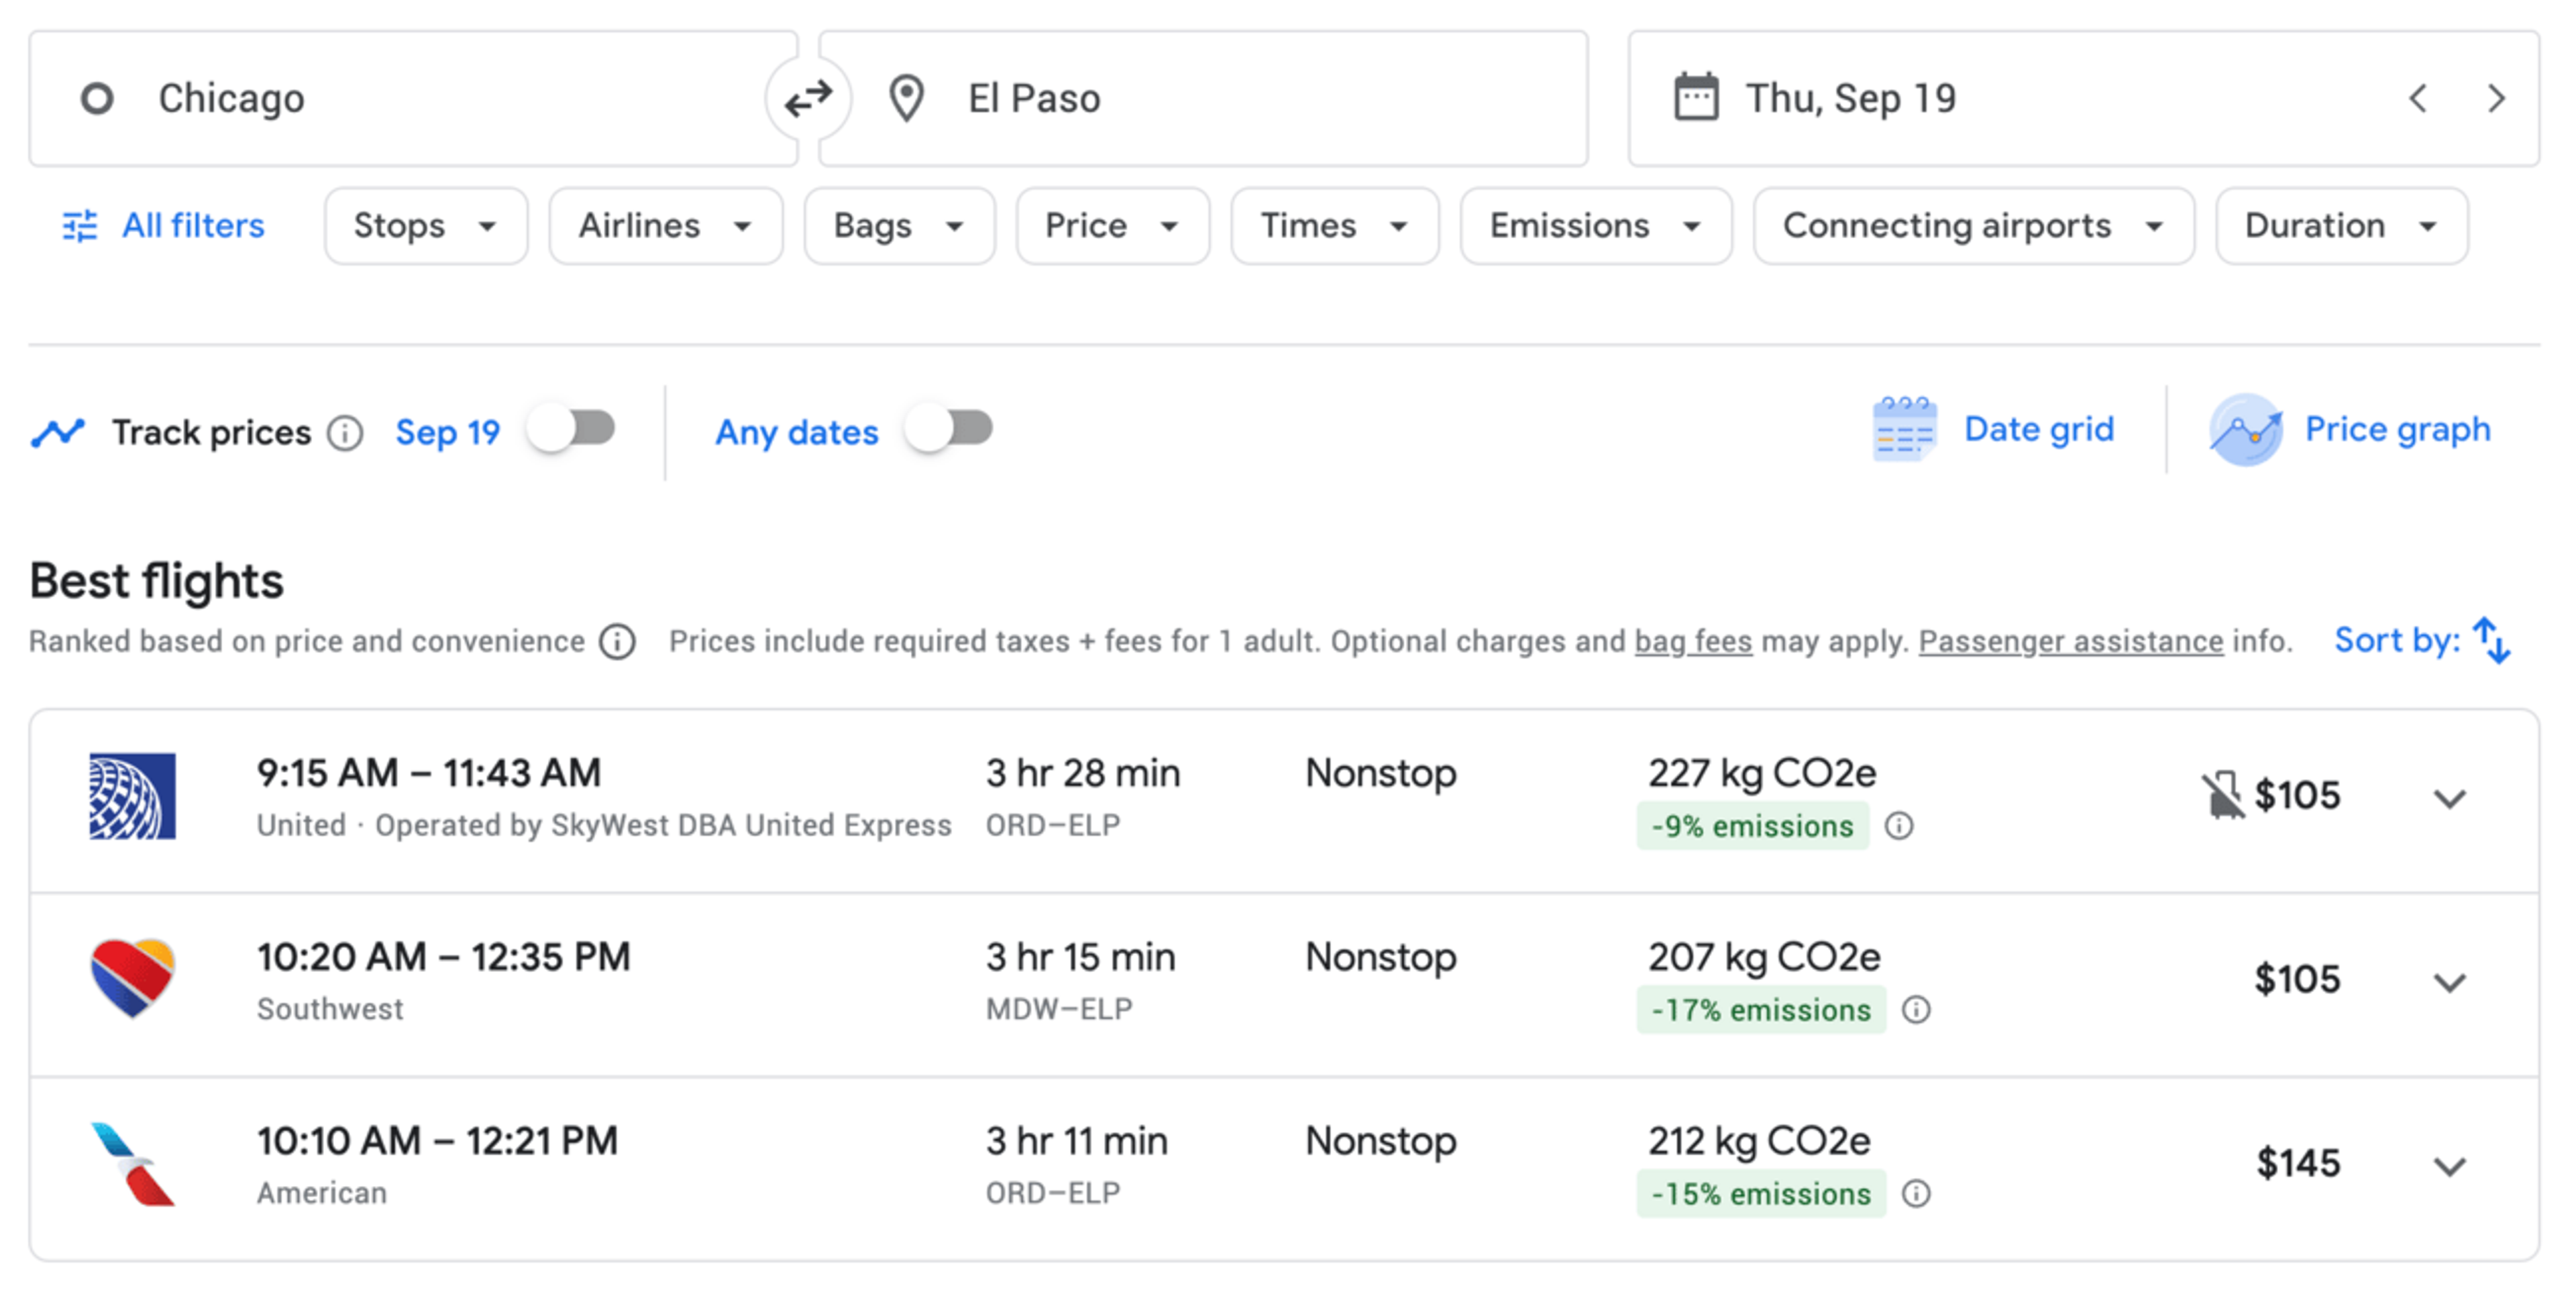
Task: Click the -17% emissions badge
Action: (1761, 1010)
